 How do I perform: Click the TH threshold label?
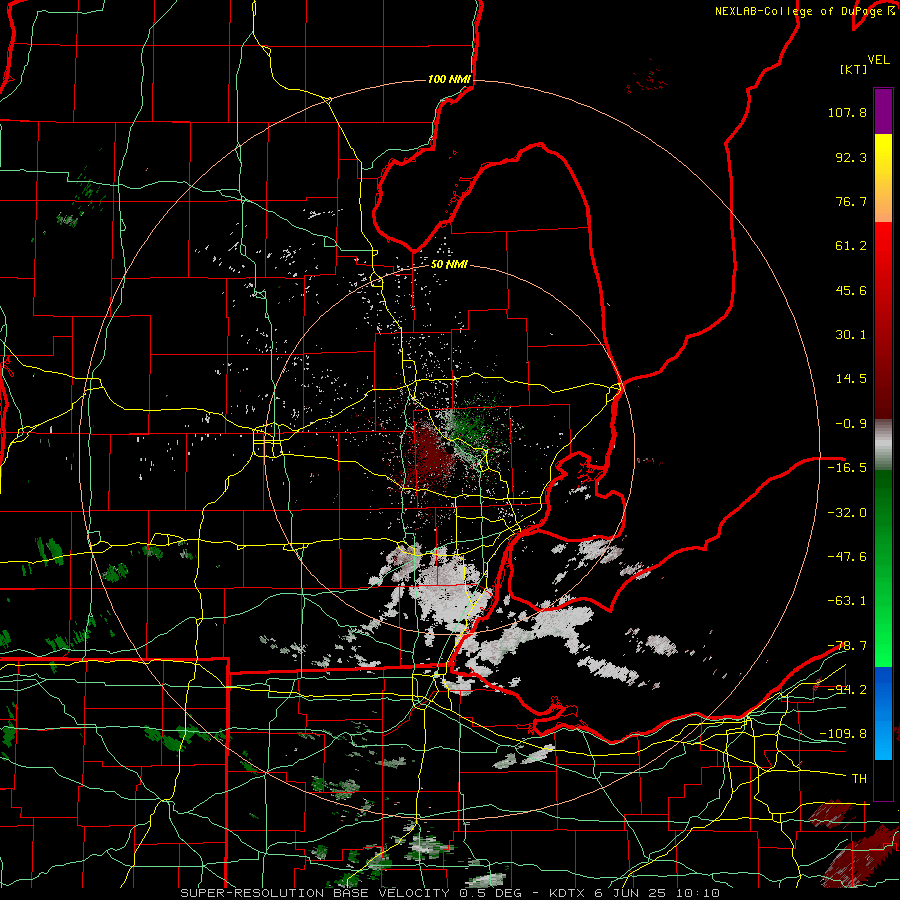click(859, 779)
